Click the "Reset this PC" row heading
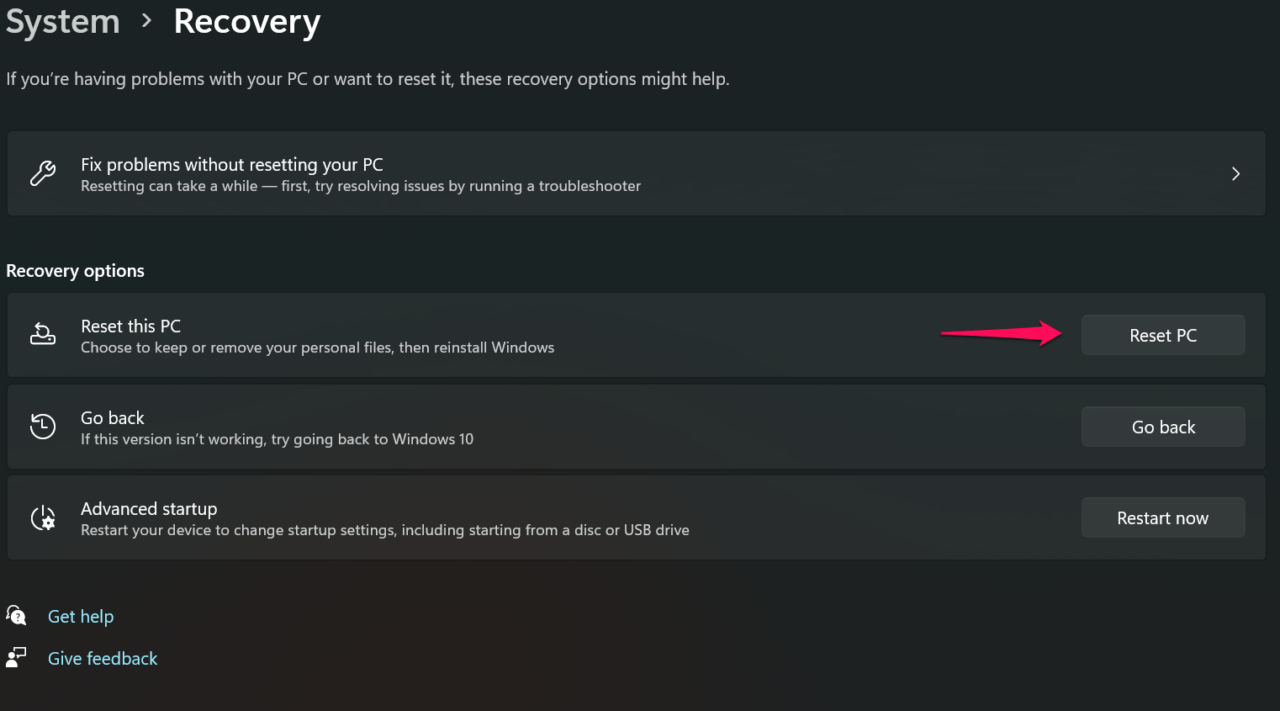Viewport: 1280px width, 711px height. 131,326
